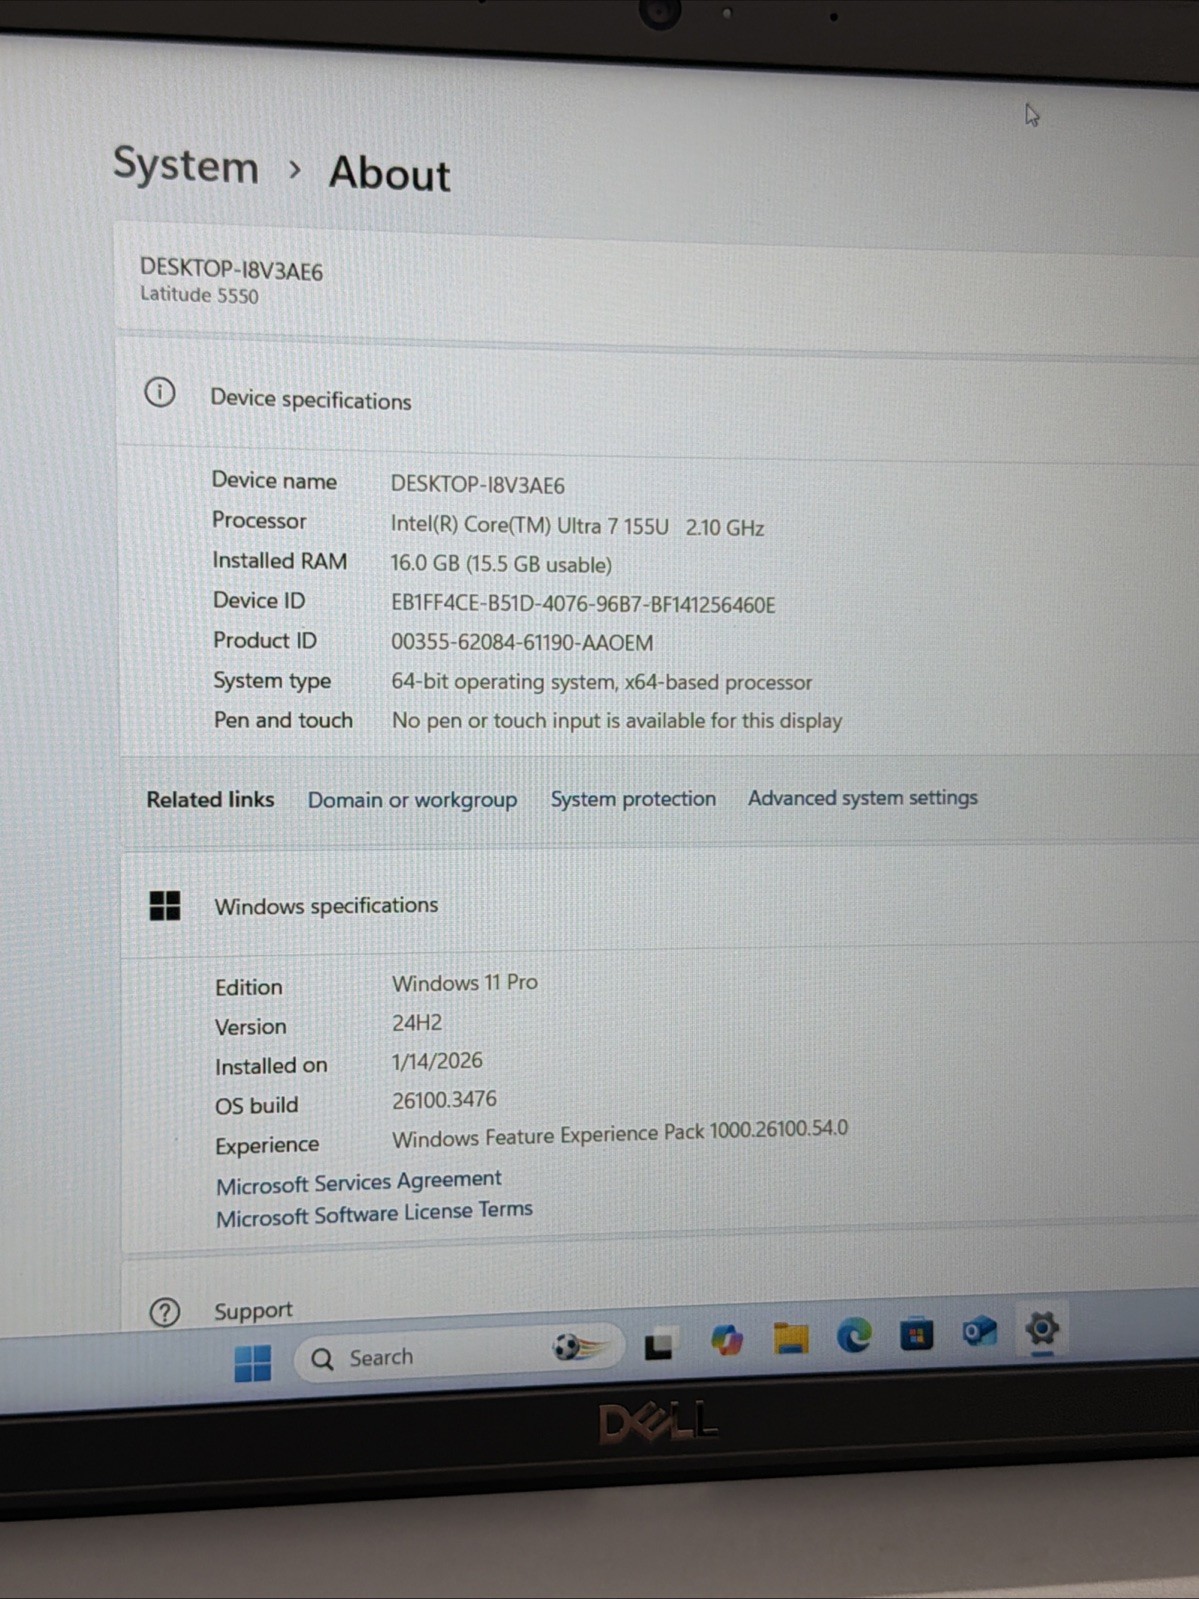Select the 64-bit operating system text
This screenshot has width=1199, height=1599.
pyautogui.click(x=601, y=682)
